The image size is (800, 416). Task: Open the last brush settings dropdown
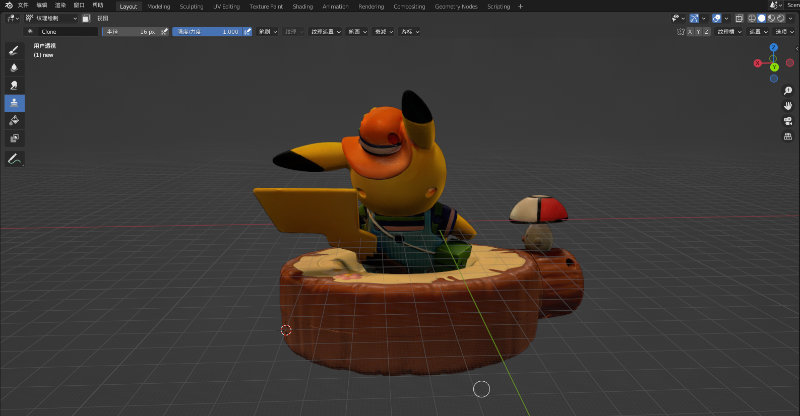pyautogui.click(x=410, y=32)
